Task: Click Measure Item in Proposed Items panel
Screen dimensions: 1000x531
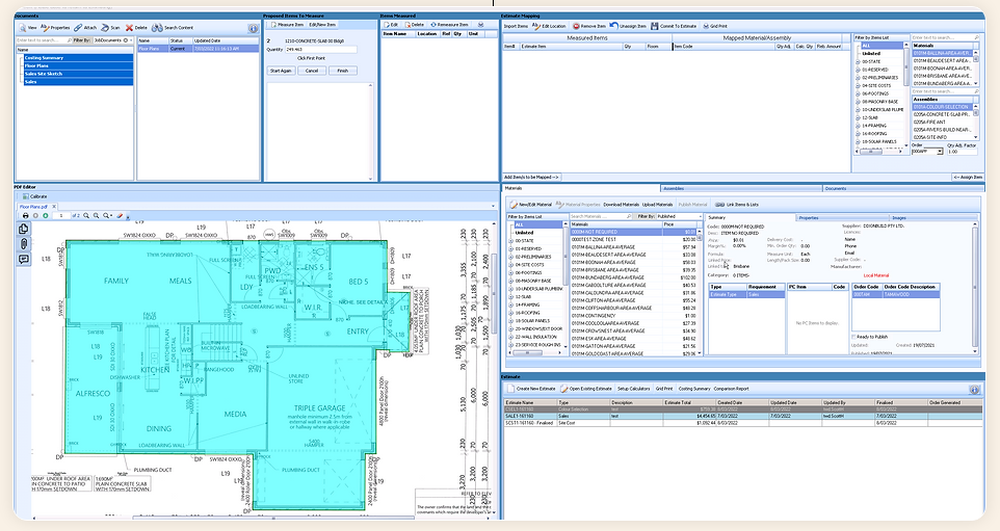Action: point(287,25)
